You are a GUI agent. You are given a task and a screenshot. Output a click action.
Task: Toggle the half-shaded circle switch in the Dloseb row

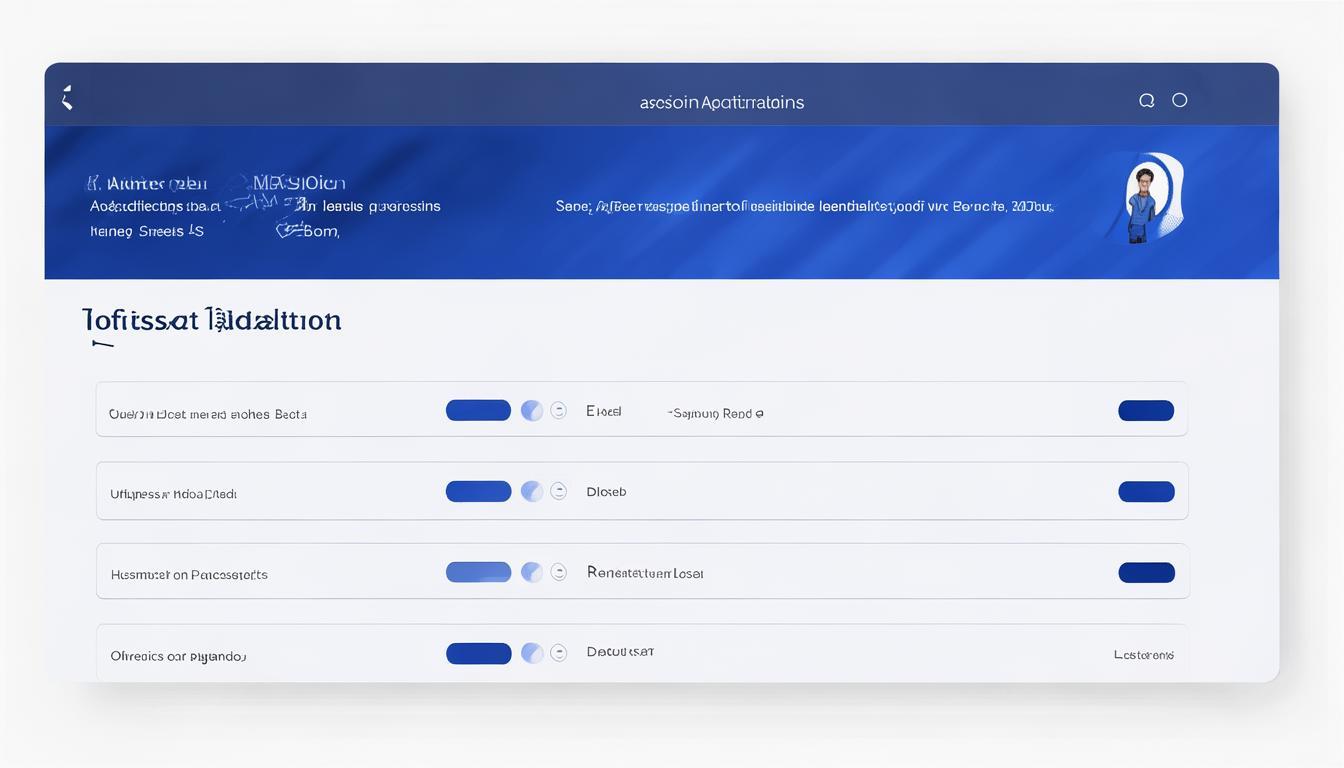pyautogui.click(x=532, y=491)
